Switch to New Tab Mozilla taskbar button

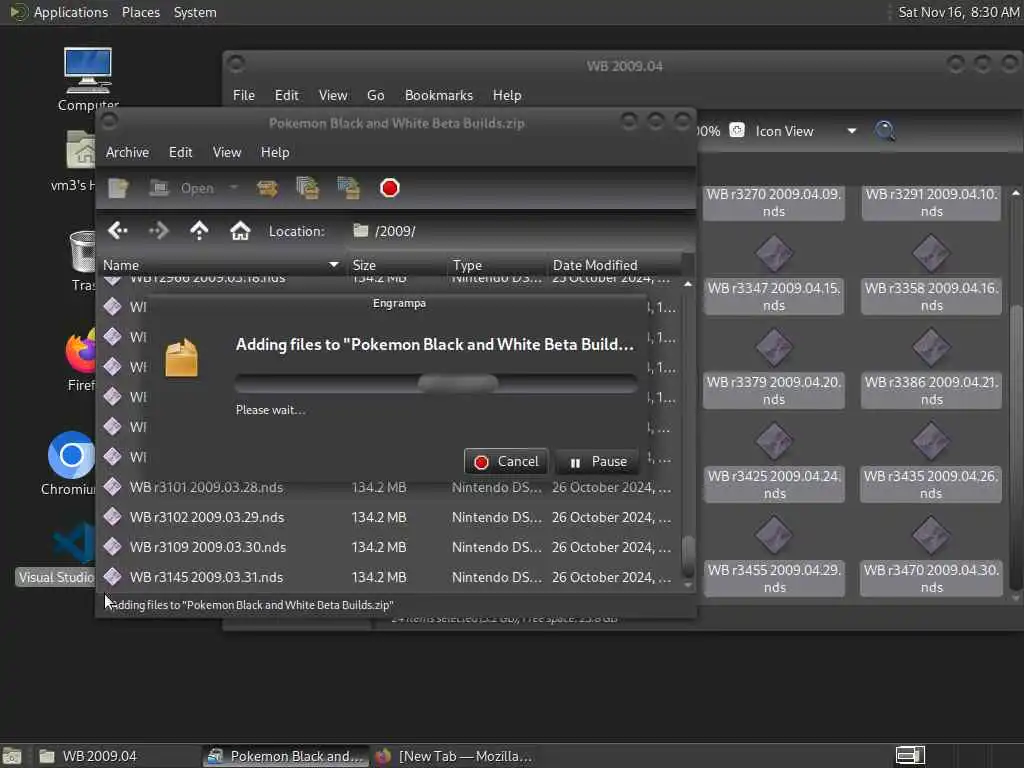coord(454,756)
